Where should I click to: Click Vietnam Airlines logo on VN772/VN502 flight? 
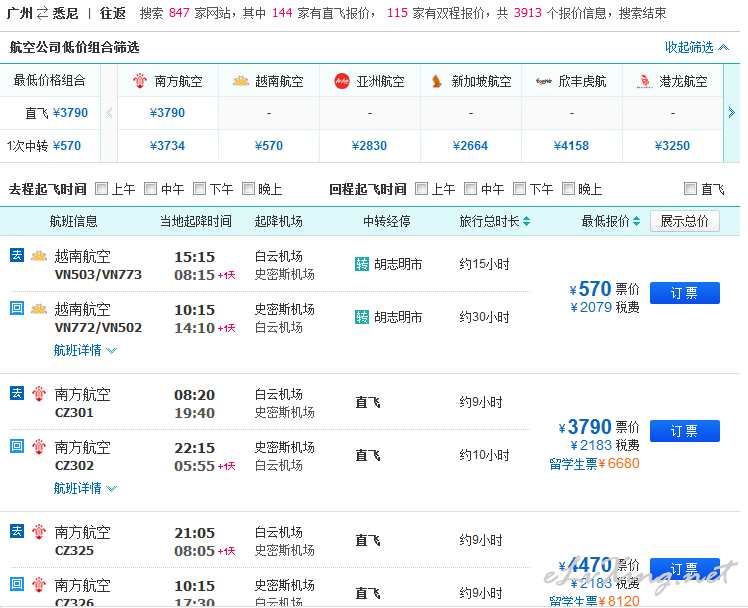(39, 309)
